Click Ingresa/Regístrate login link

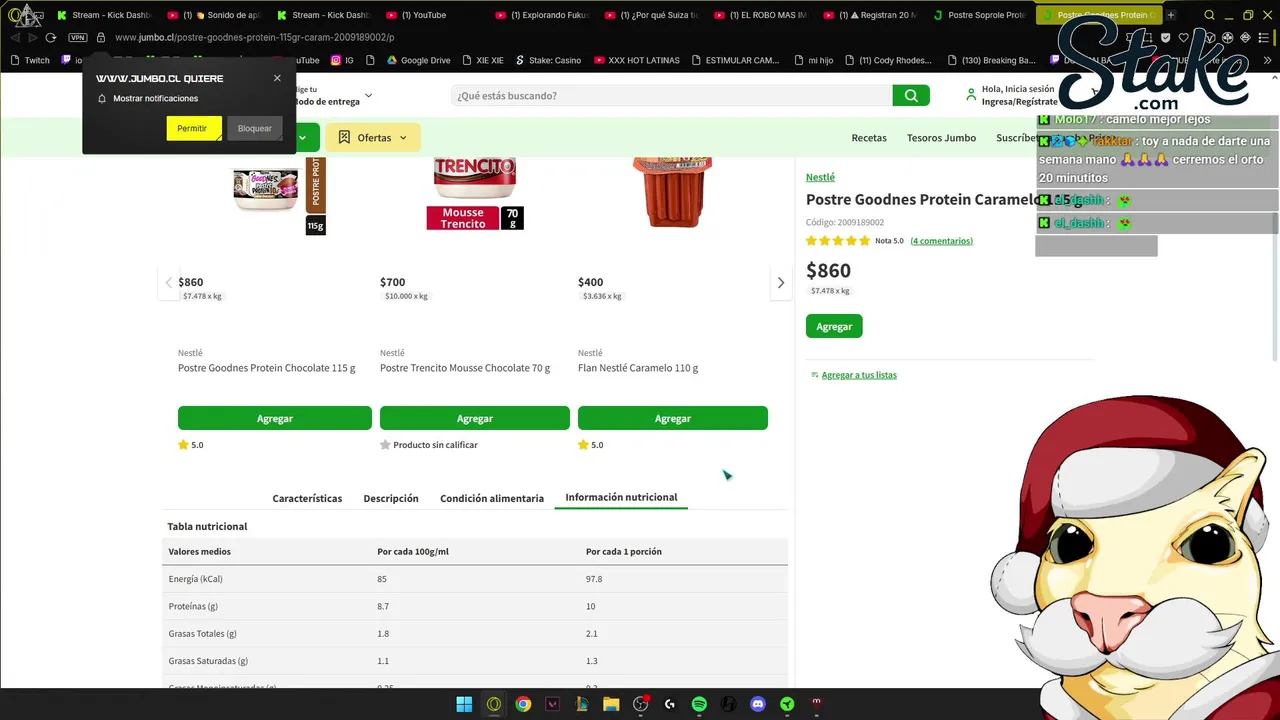tap(1019, 101)
